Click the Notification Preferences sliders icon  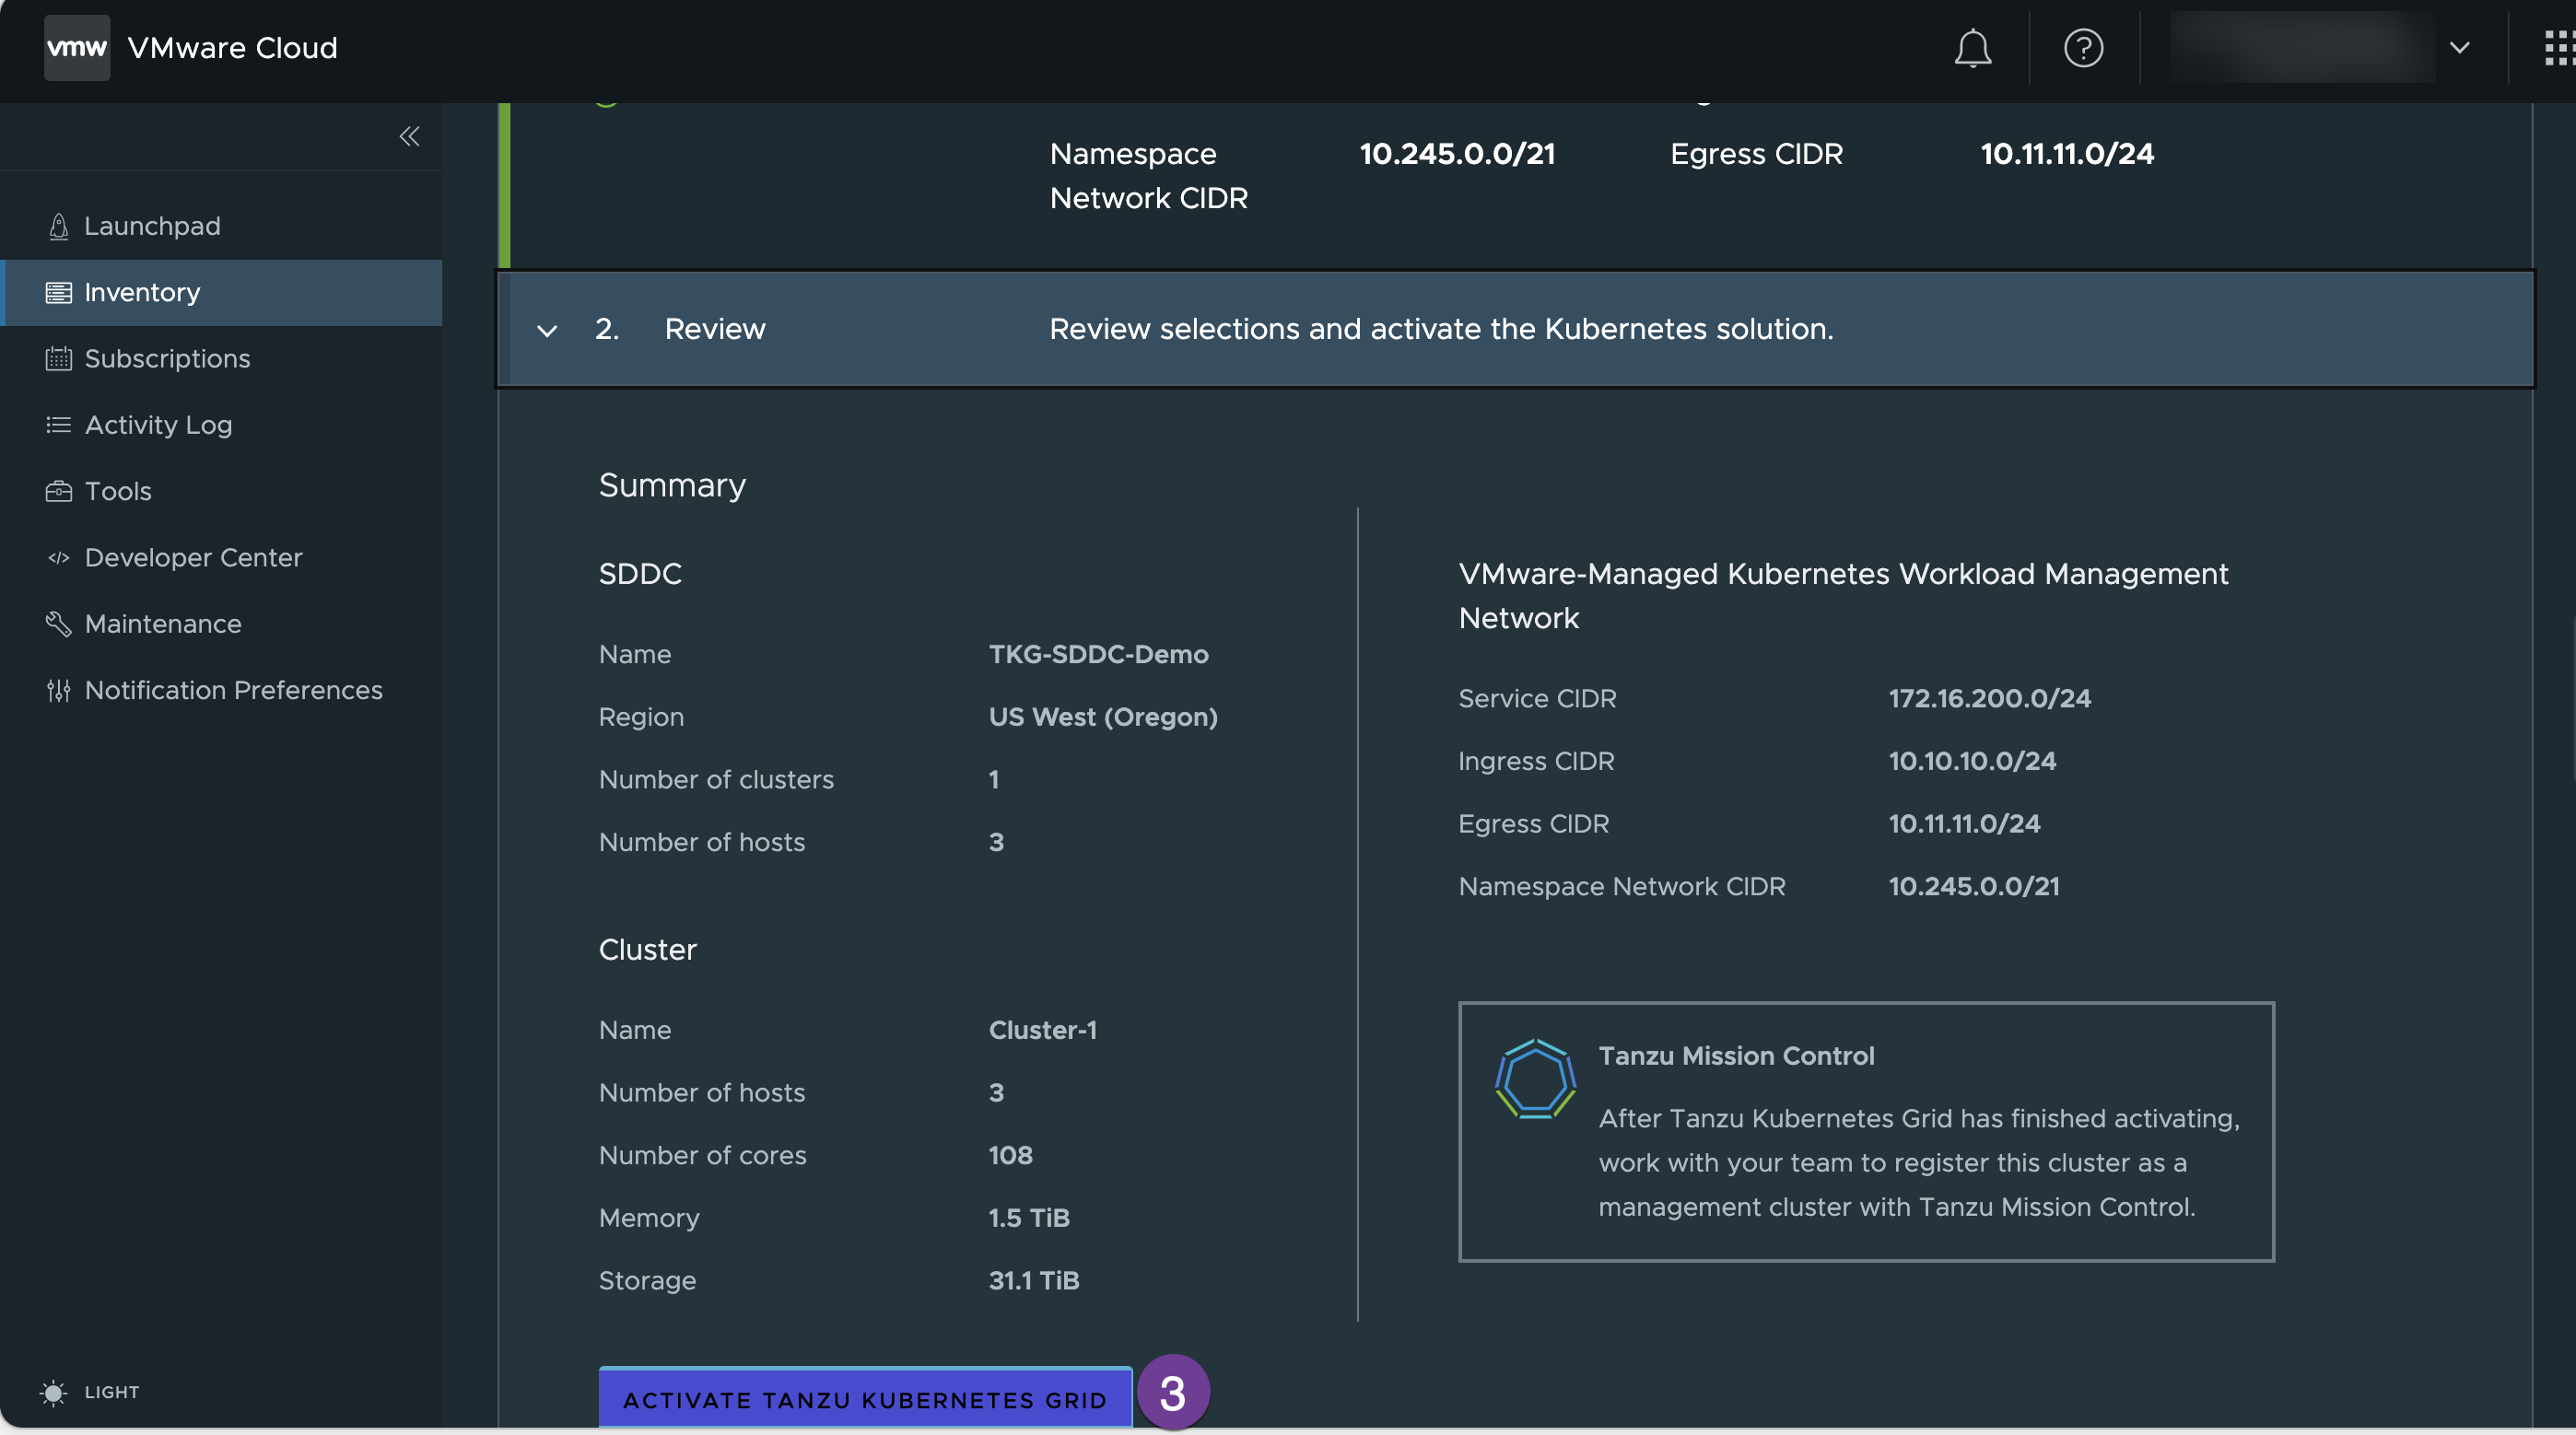(59, 690)
